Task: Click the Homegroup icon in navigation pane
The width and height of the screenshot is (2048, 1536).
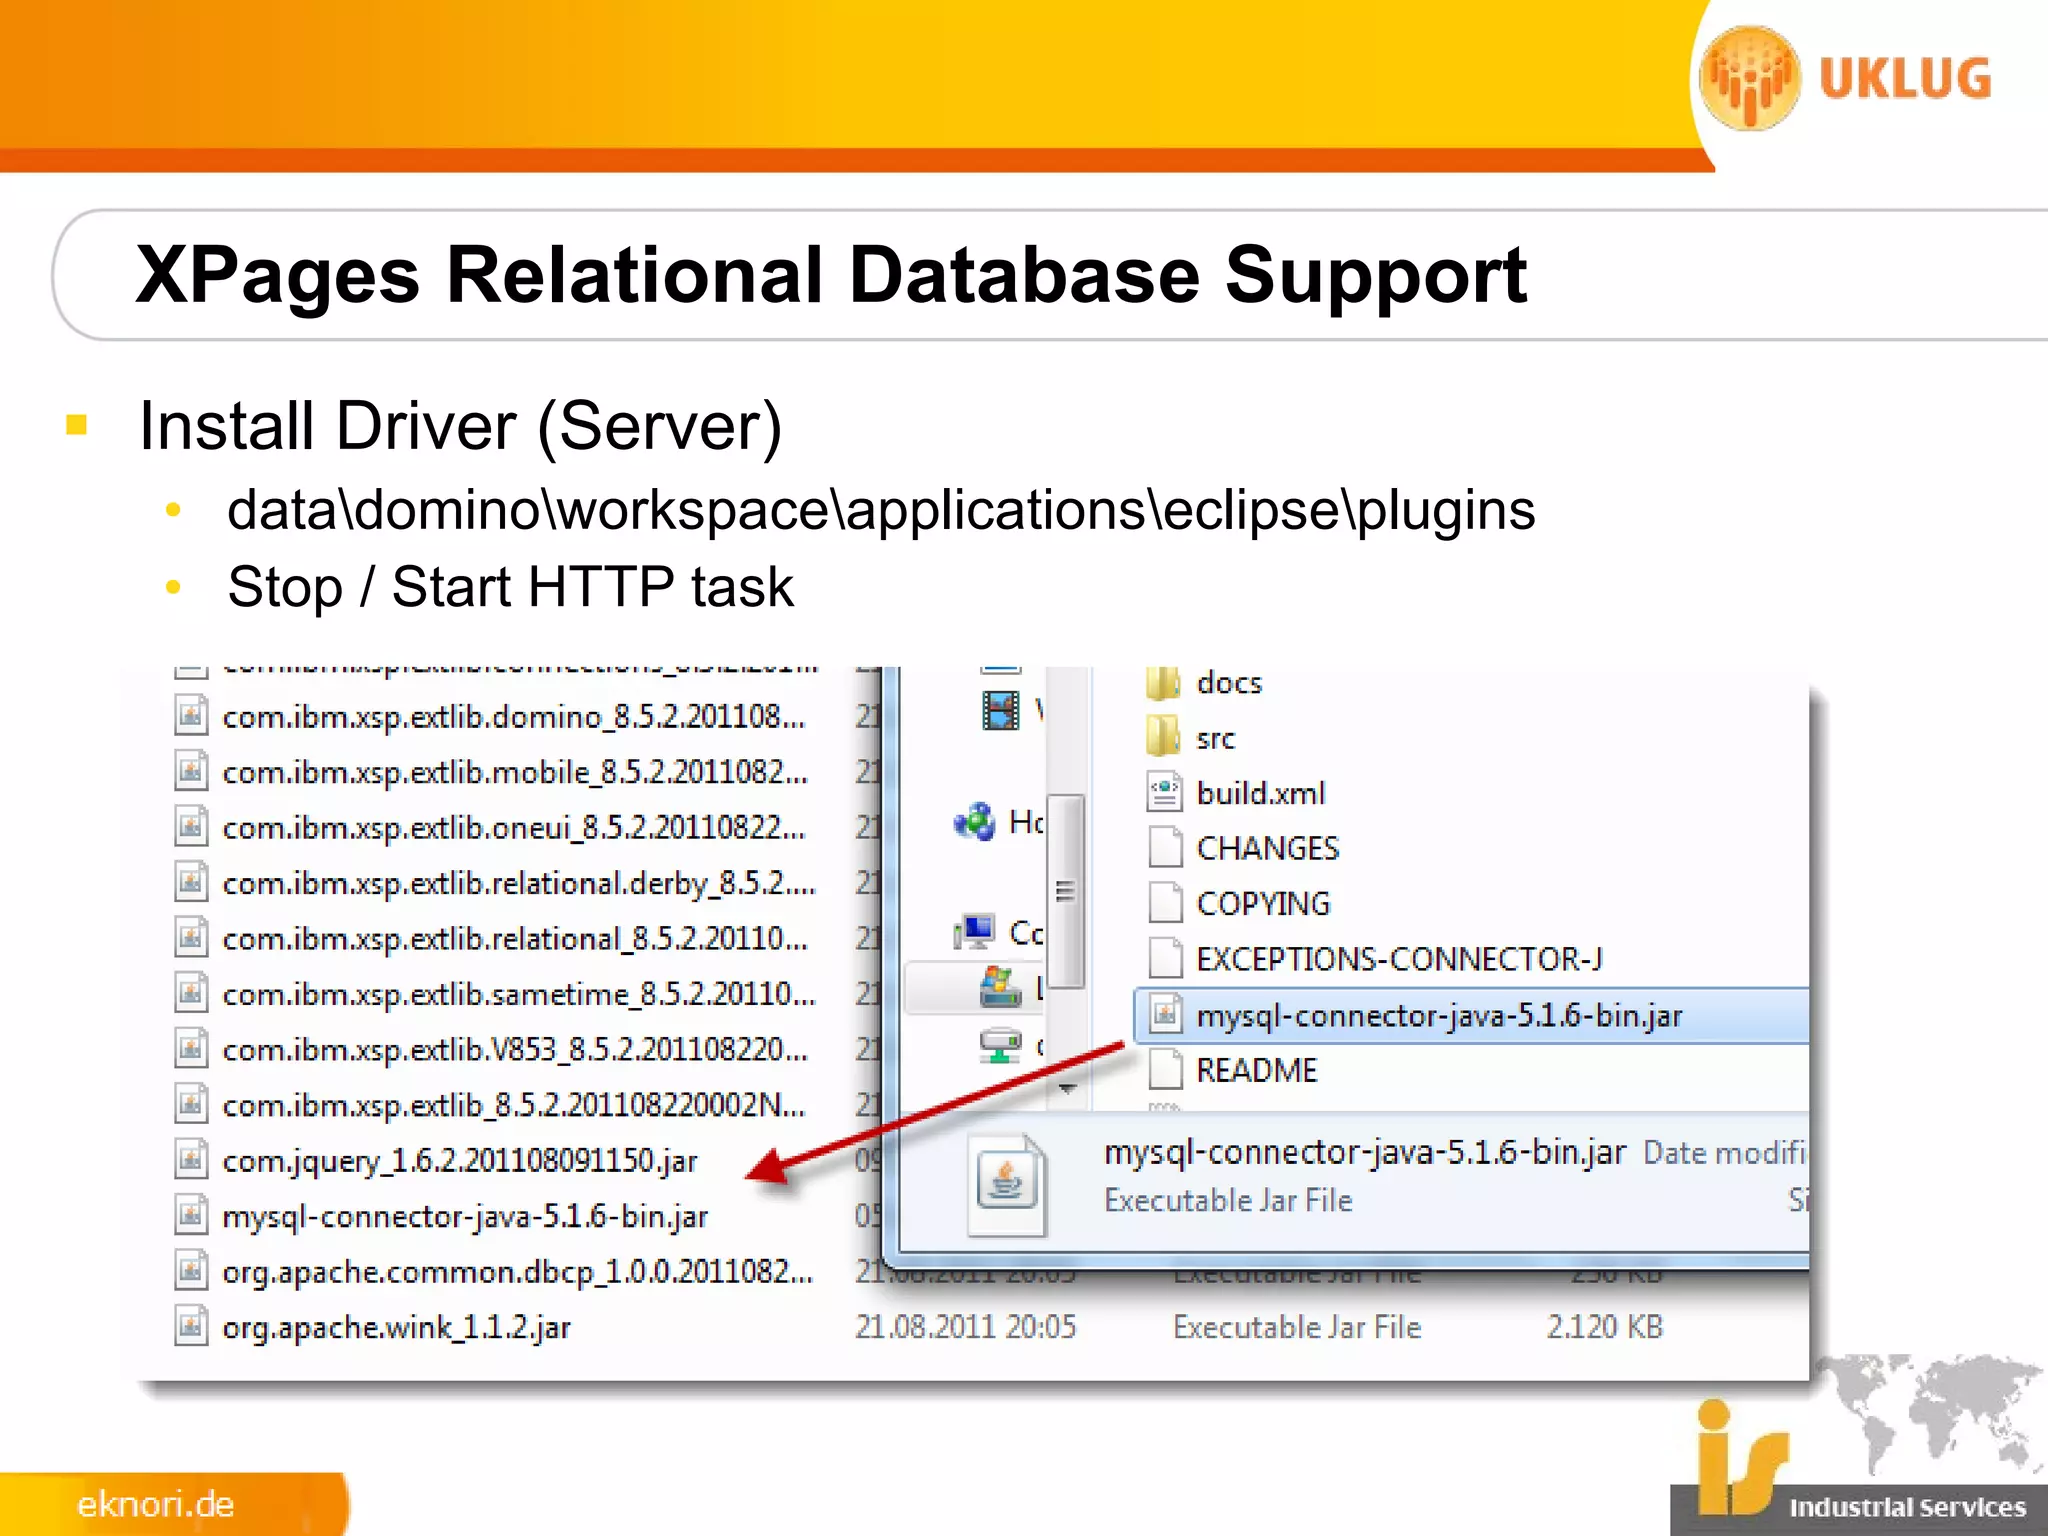Action: click(975, 822)
